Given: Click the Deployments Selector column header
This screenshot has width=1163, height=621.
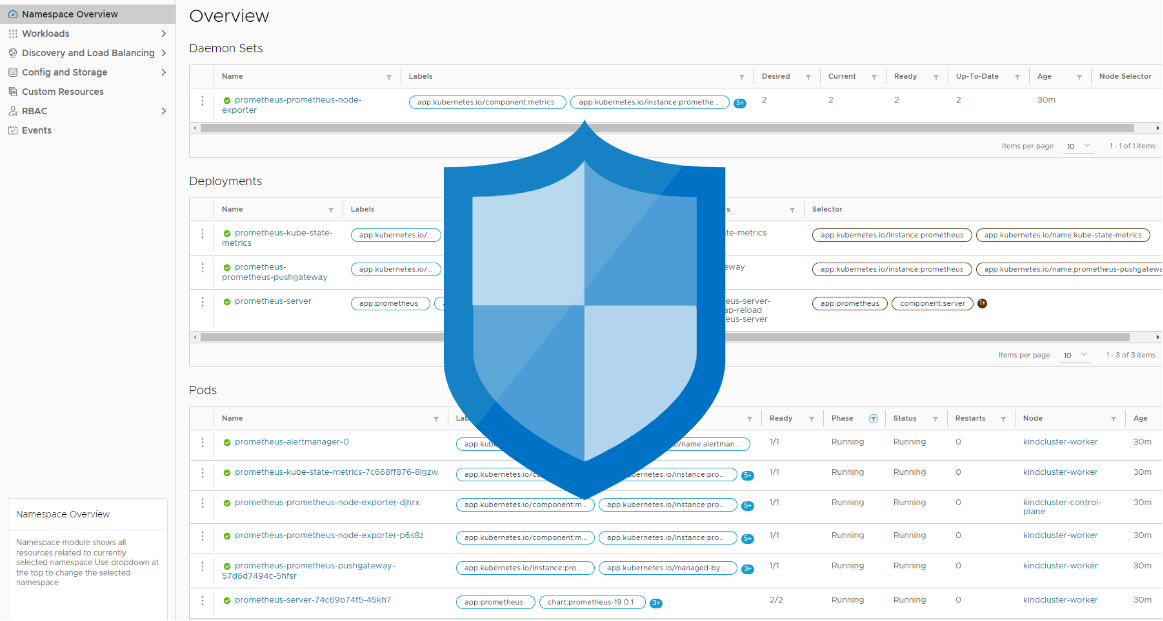Looking at the screenshot, I should point(827,209).
